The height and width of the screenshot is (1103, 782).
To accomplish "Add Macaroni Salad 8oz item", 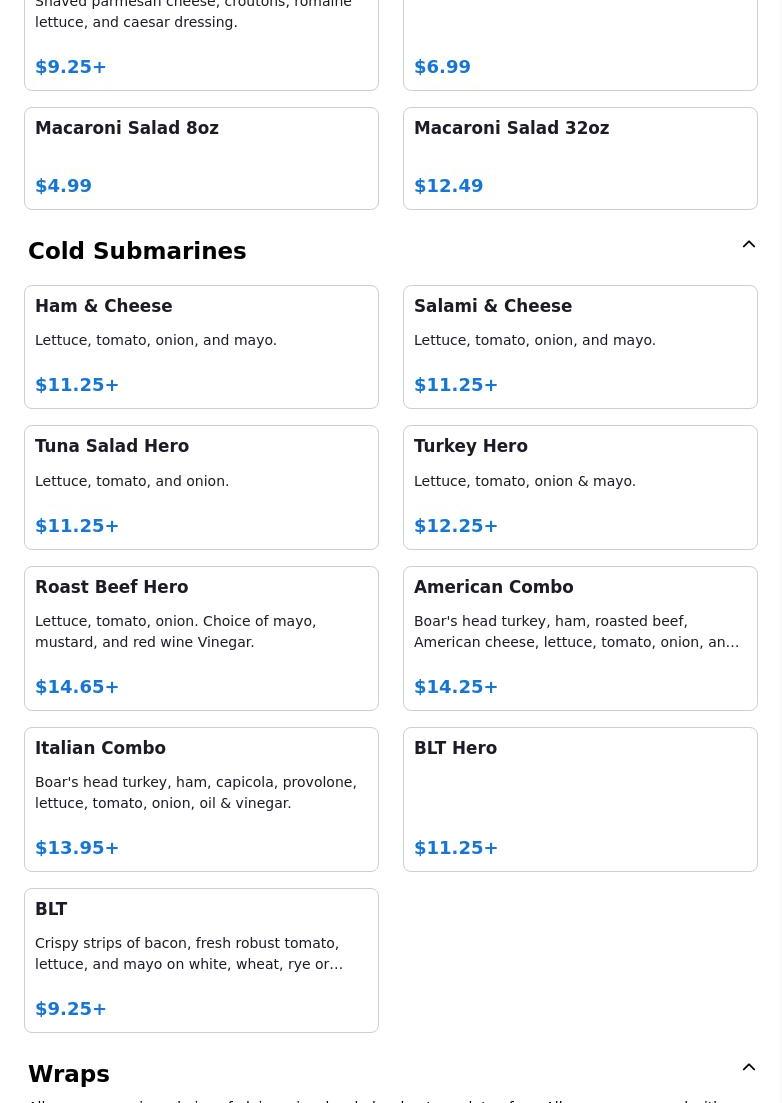I will click(x=201, y=158).
